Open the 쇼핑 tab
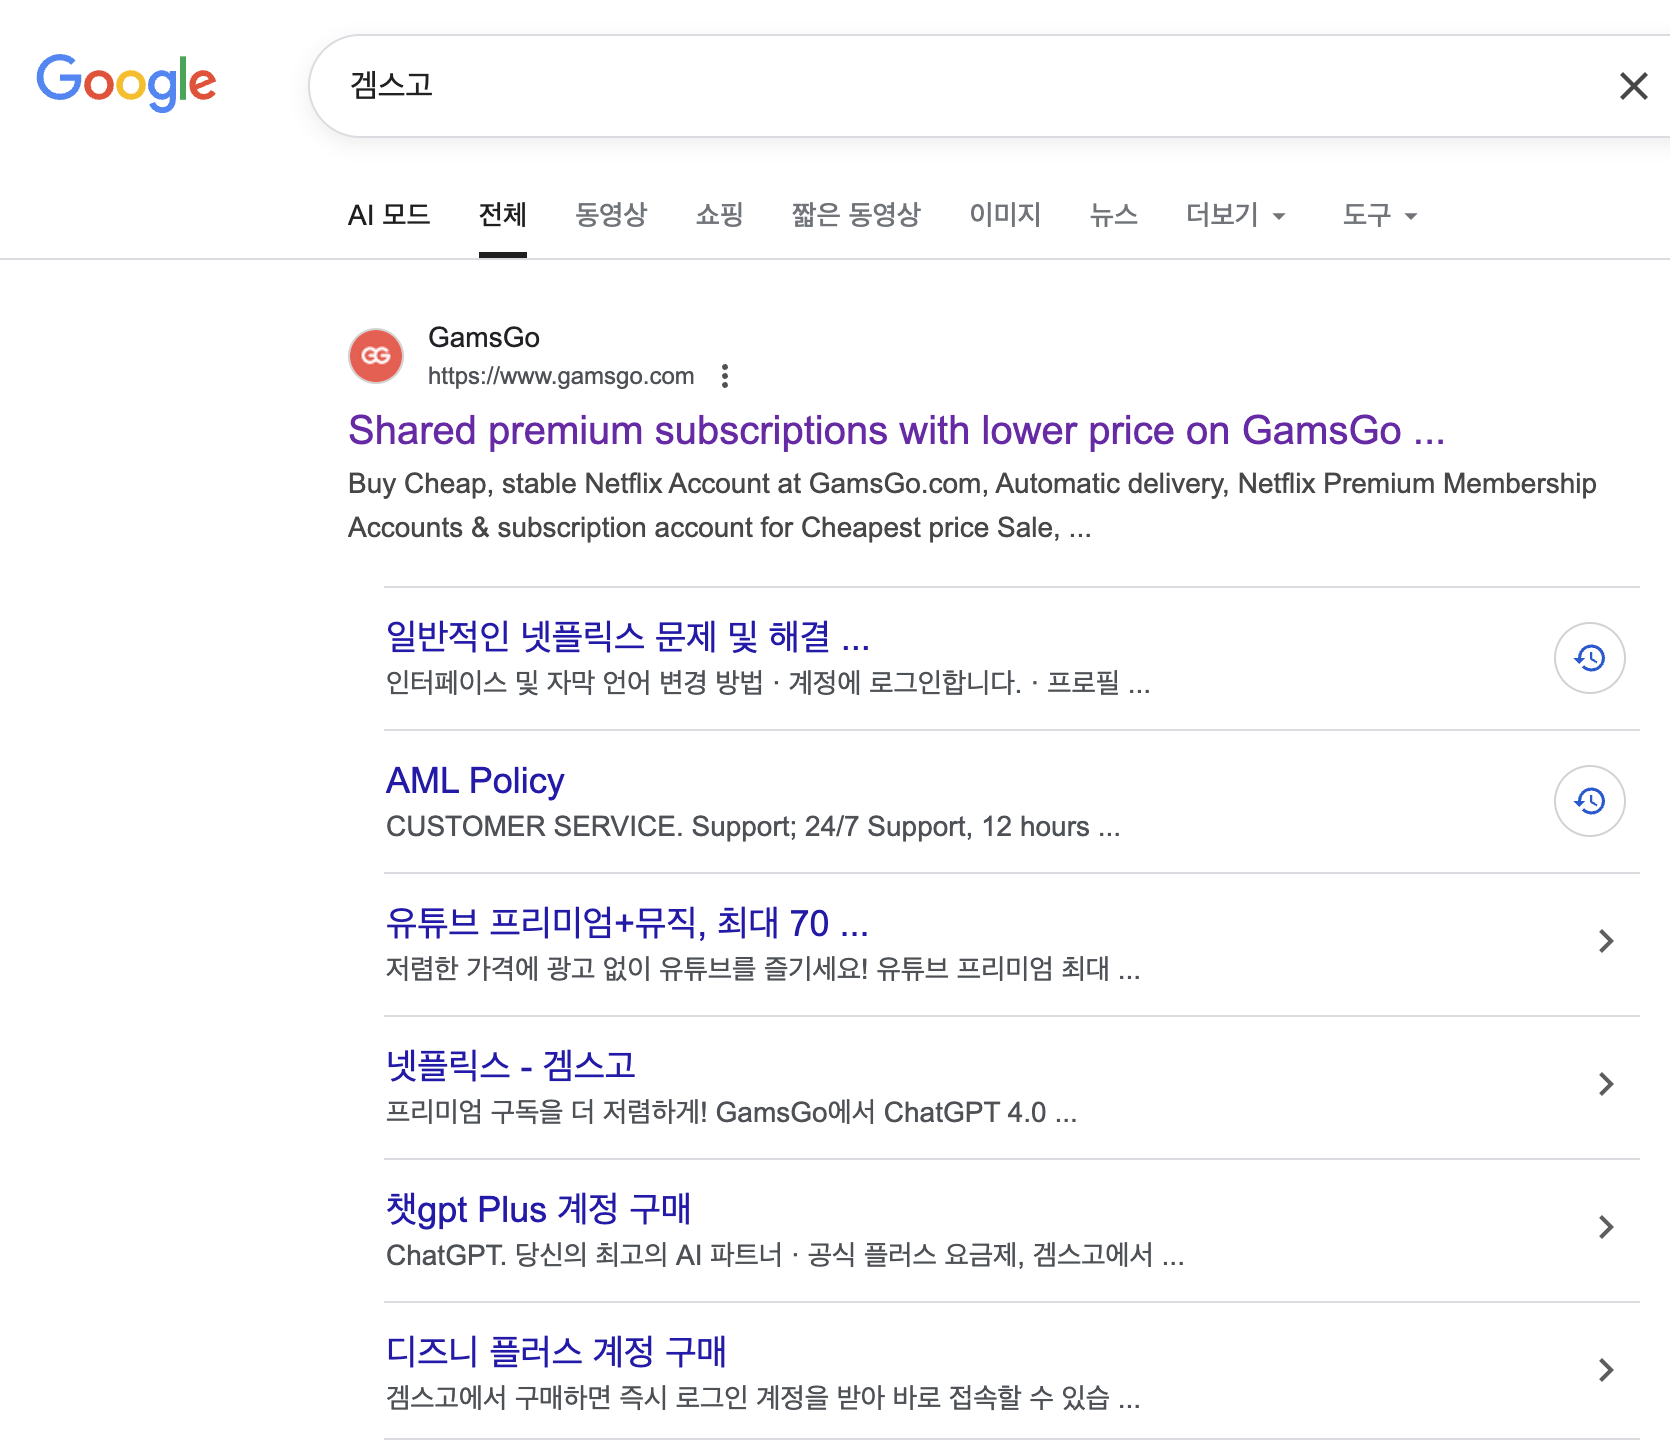This screenshot has width=1670, height=1450. (720, 215)
